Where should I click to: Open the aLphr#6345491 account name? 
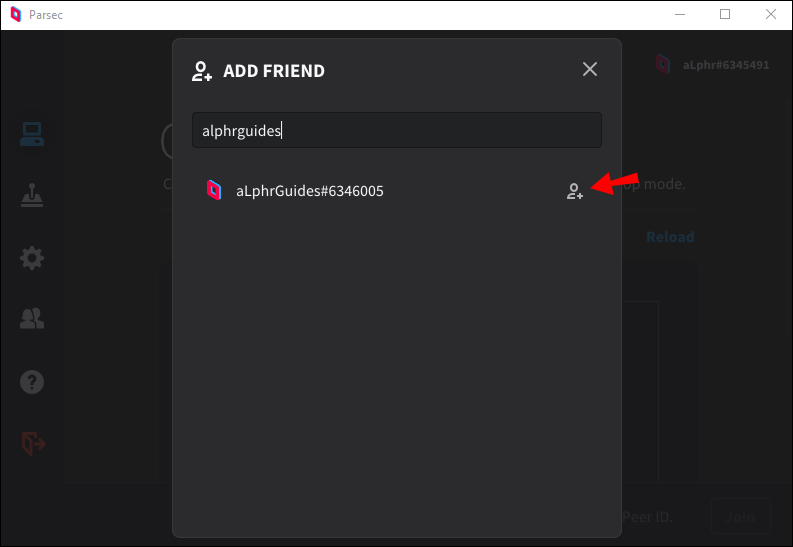pos(725,65)
